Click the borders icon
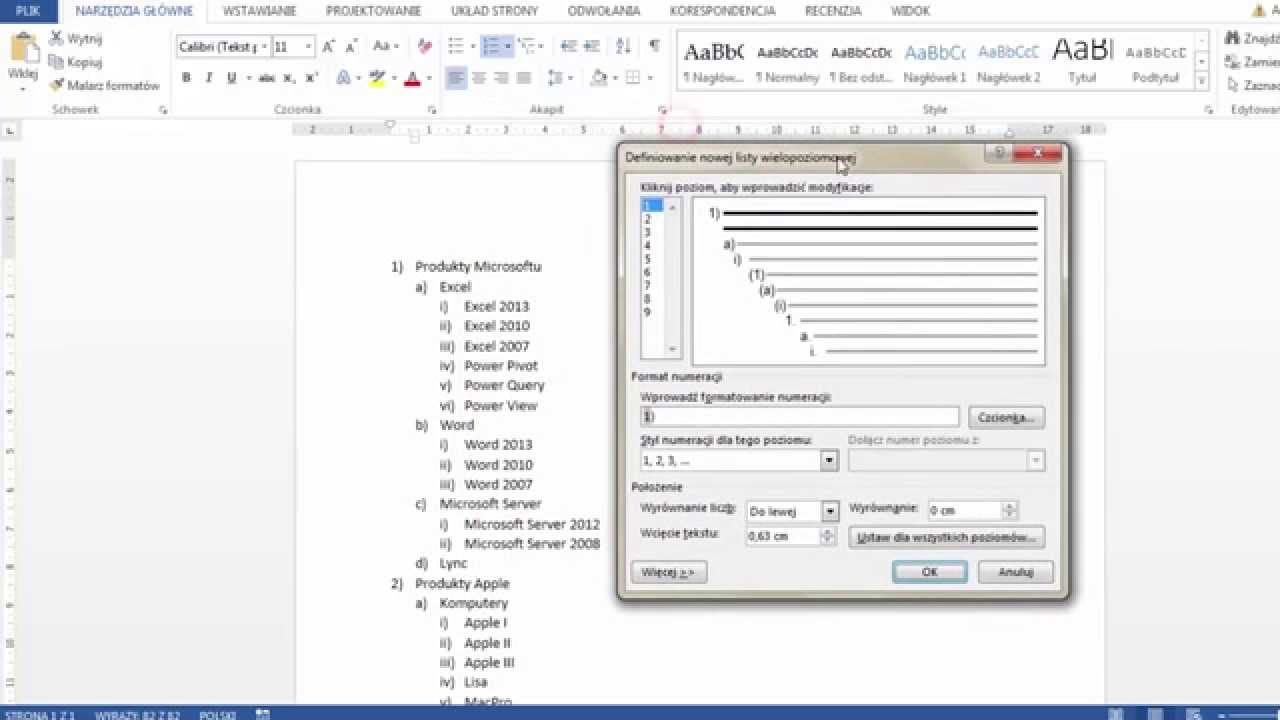The image size is (1280, 720). point(632,78)
